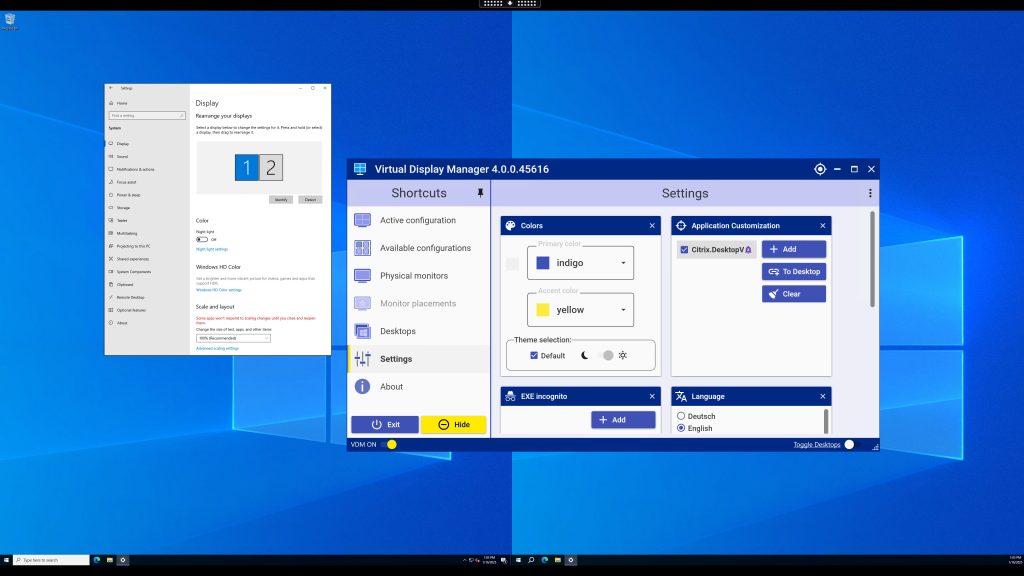Click the incognito icon on the EXE incognito panel
The image size is (1024, 576).
pyautogui.click(x=512, y=395)
